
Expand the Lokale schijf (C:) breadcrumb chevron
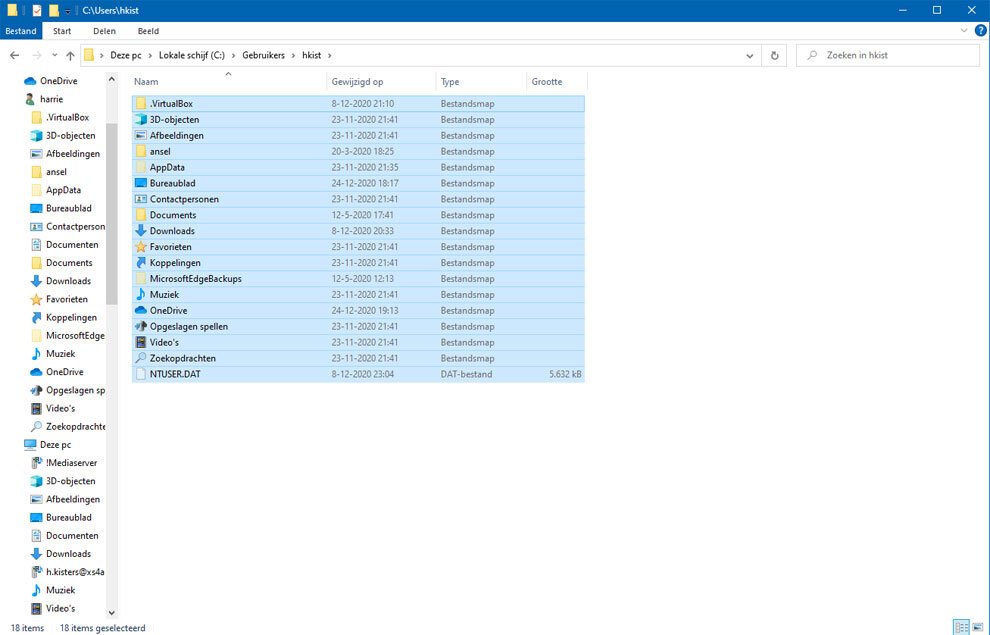[x=234, y=56]
